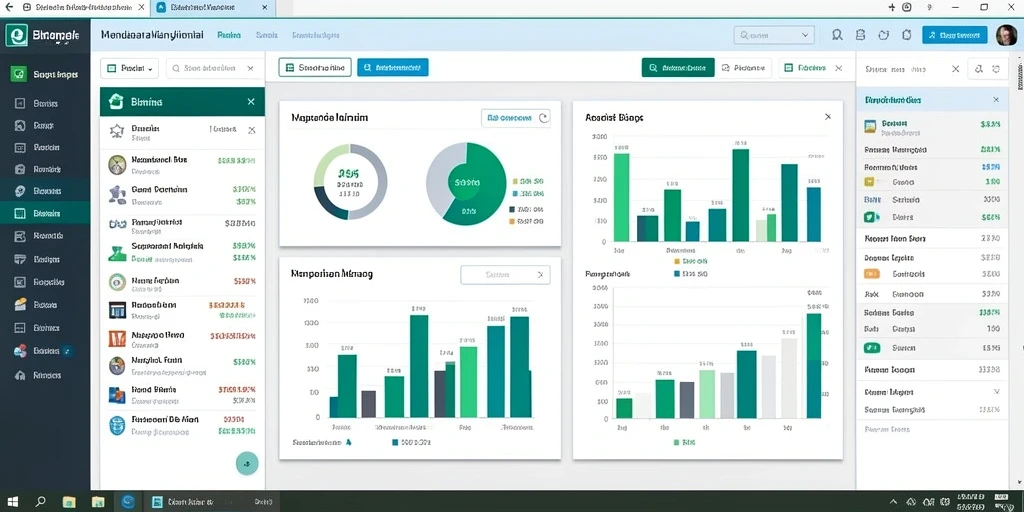The width and height of the screenshot is (1024, 512).
Task: Open the user avatar in top-right corner
Action: pyautogui.click(x=1006, y=35)
